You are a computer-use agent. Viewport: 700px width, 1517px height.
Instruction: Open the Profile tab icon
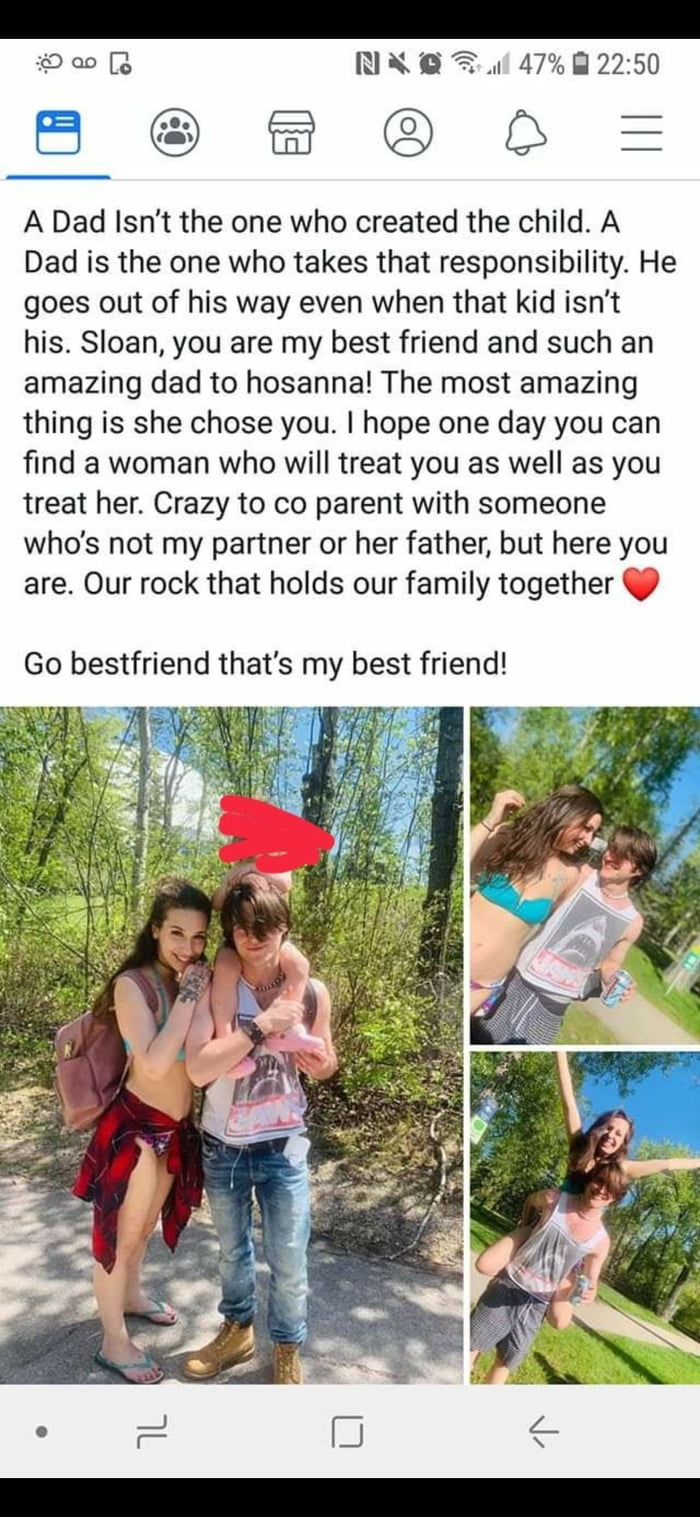408,132
